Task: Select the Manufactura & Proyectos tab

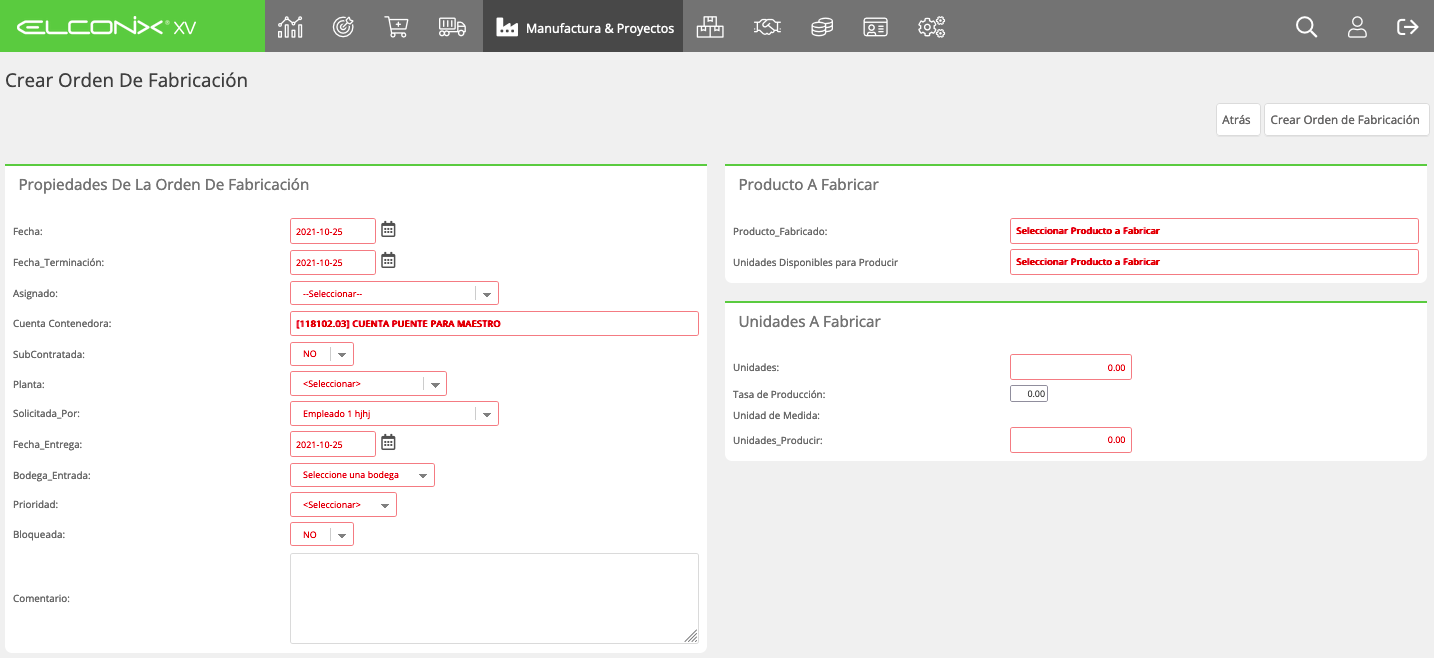Action: [x=583, y=27]
